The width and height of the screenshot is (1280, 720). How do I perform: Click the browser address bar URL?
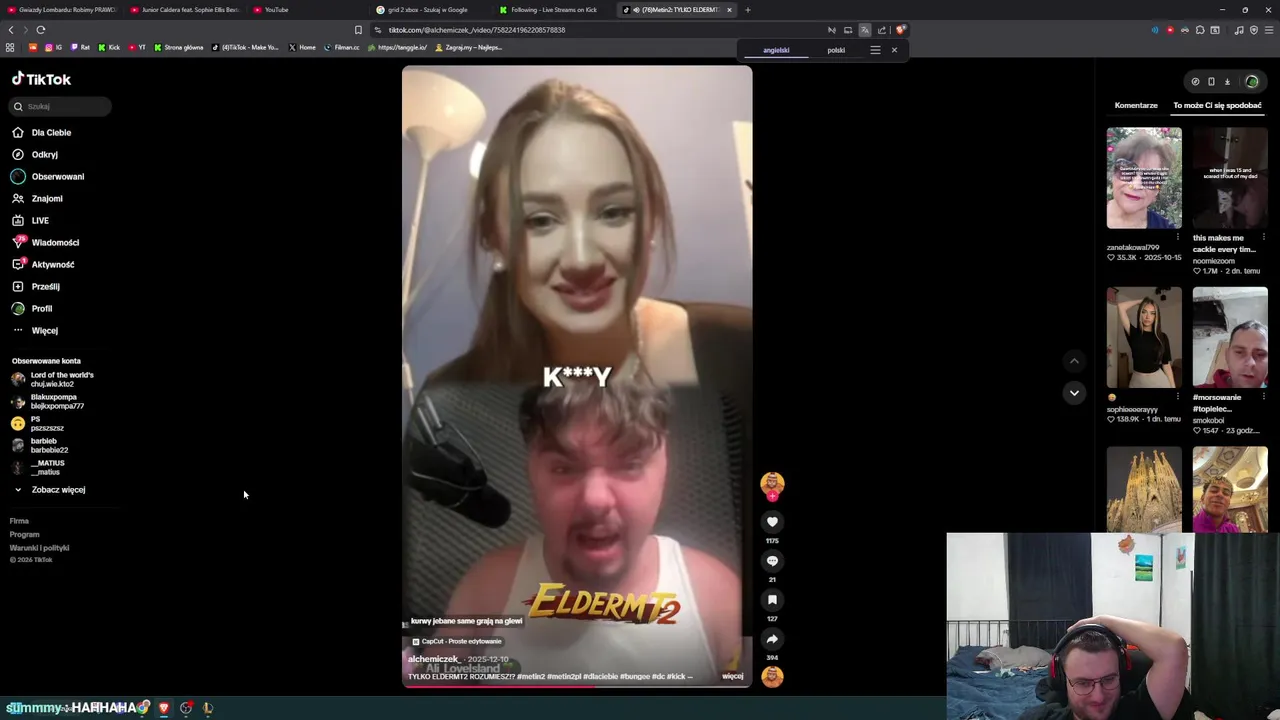click(477, 30)
